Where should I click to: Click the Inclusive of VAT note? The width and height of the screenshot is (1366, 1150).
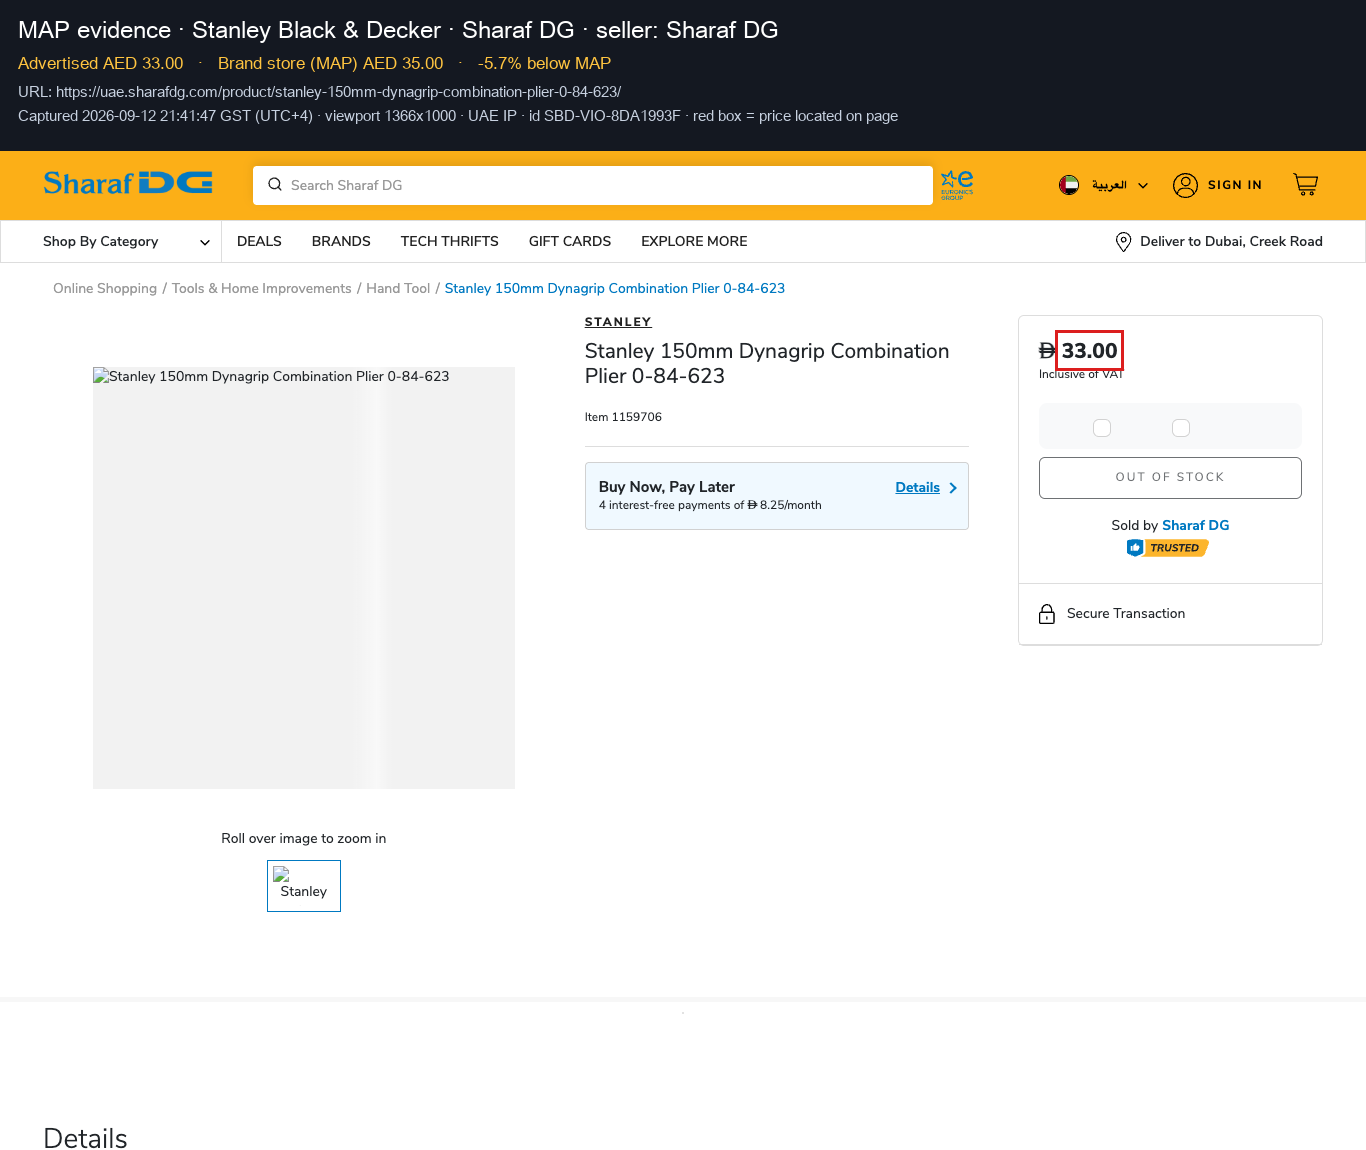(1081, 374)
